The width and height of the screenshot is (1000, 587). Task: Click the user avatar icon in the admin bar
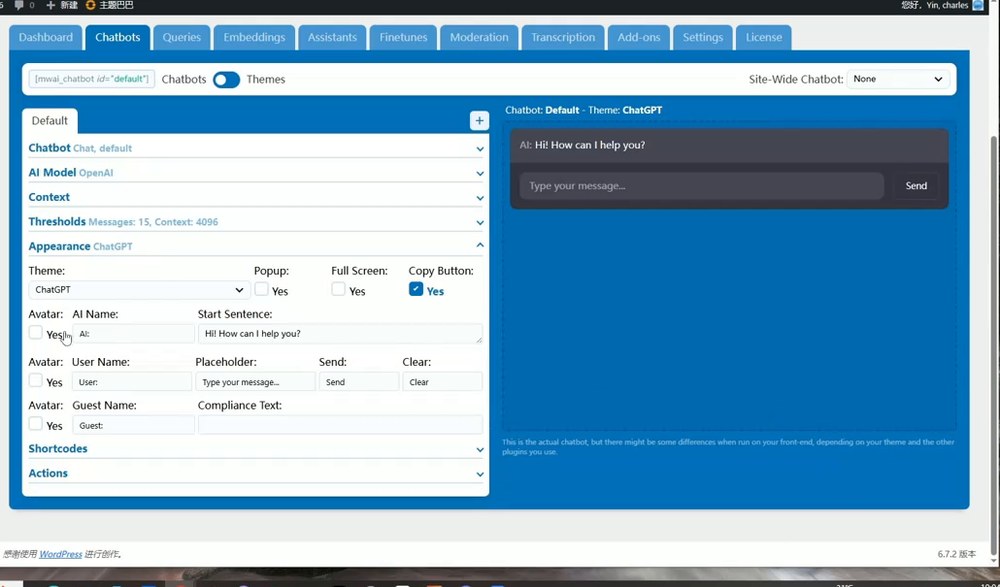(978, 5)
